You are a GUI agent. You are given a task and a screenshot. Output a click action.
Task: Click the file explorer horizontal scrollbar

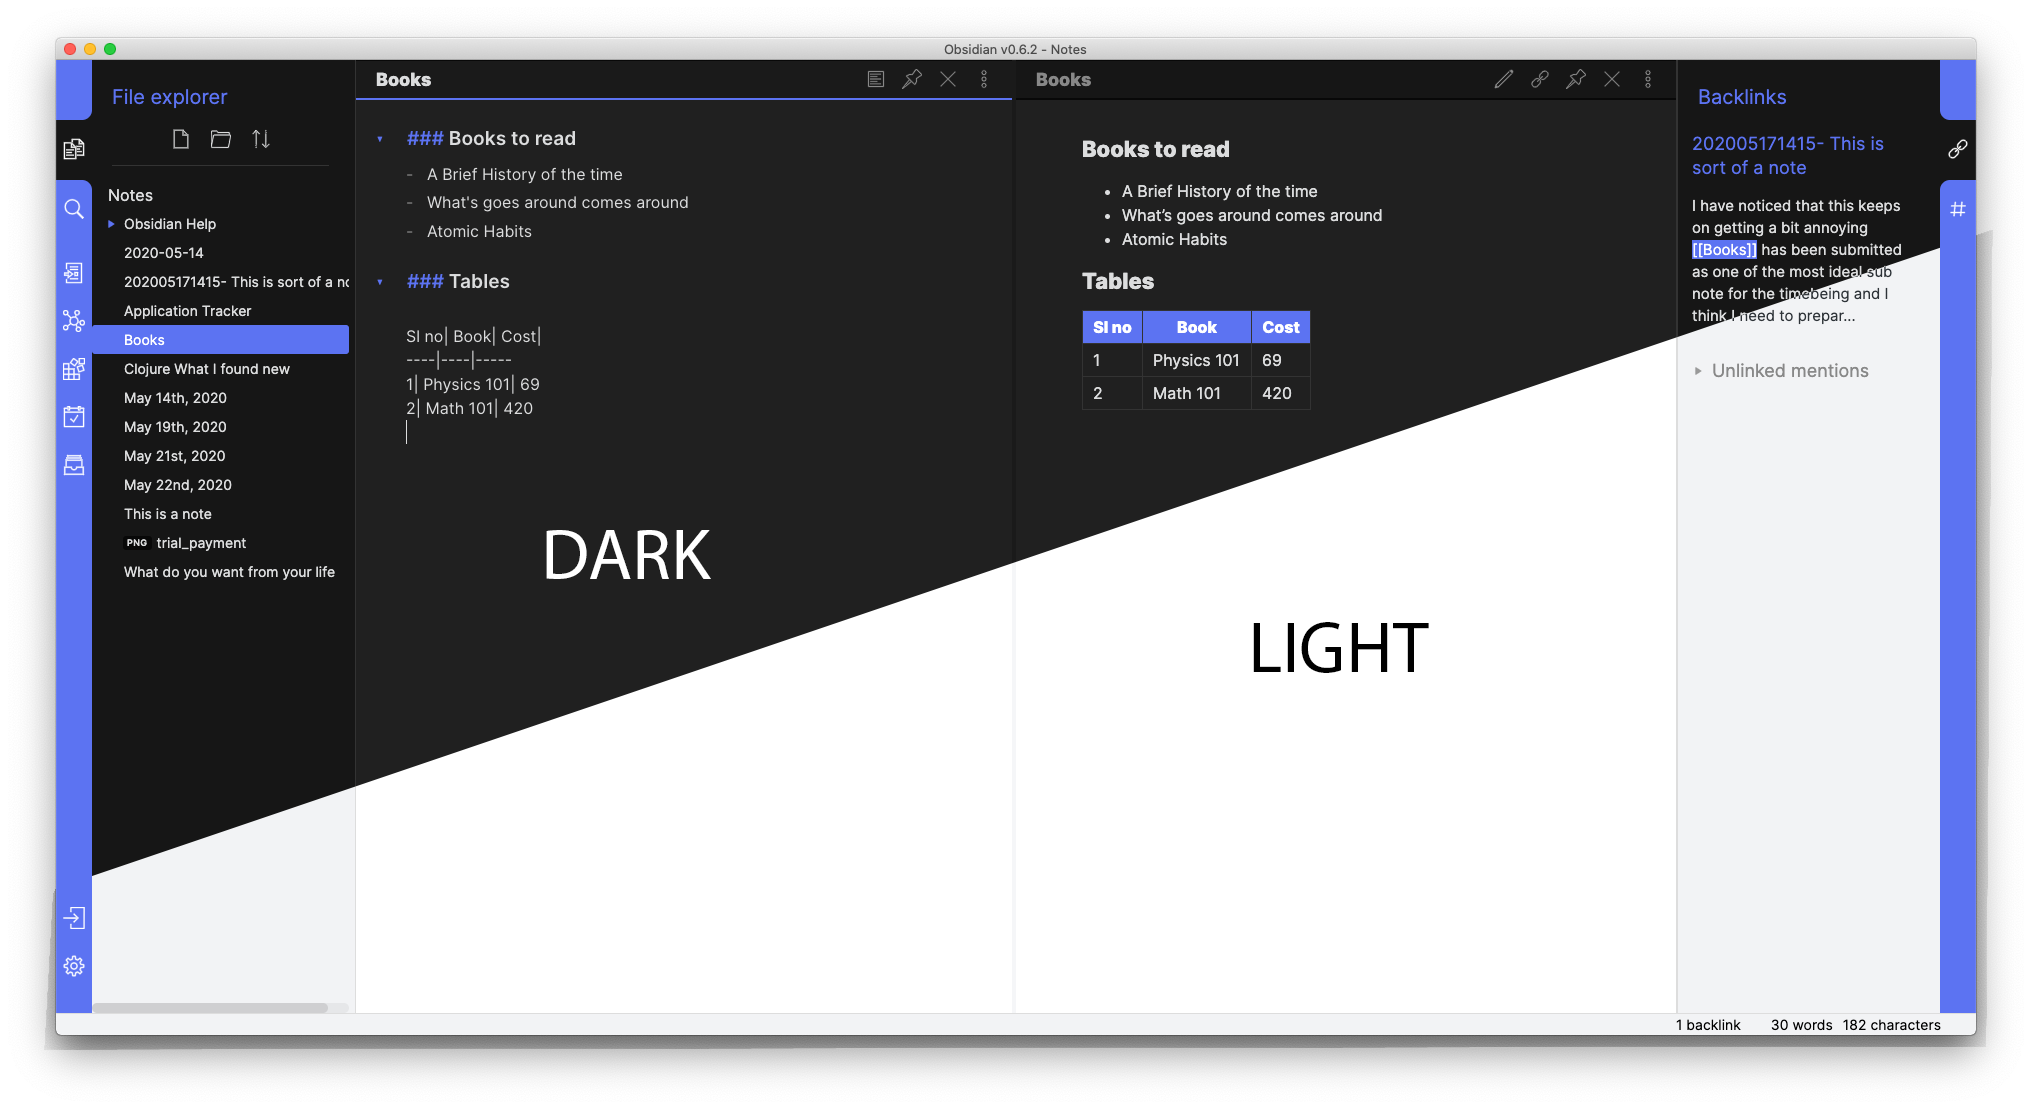click(x=210, y=1008)
